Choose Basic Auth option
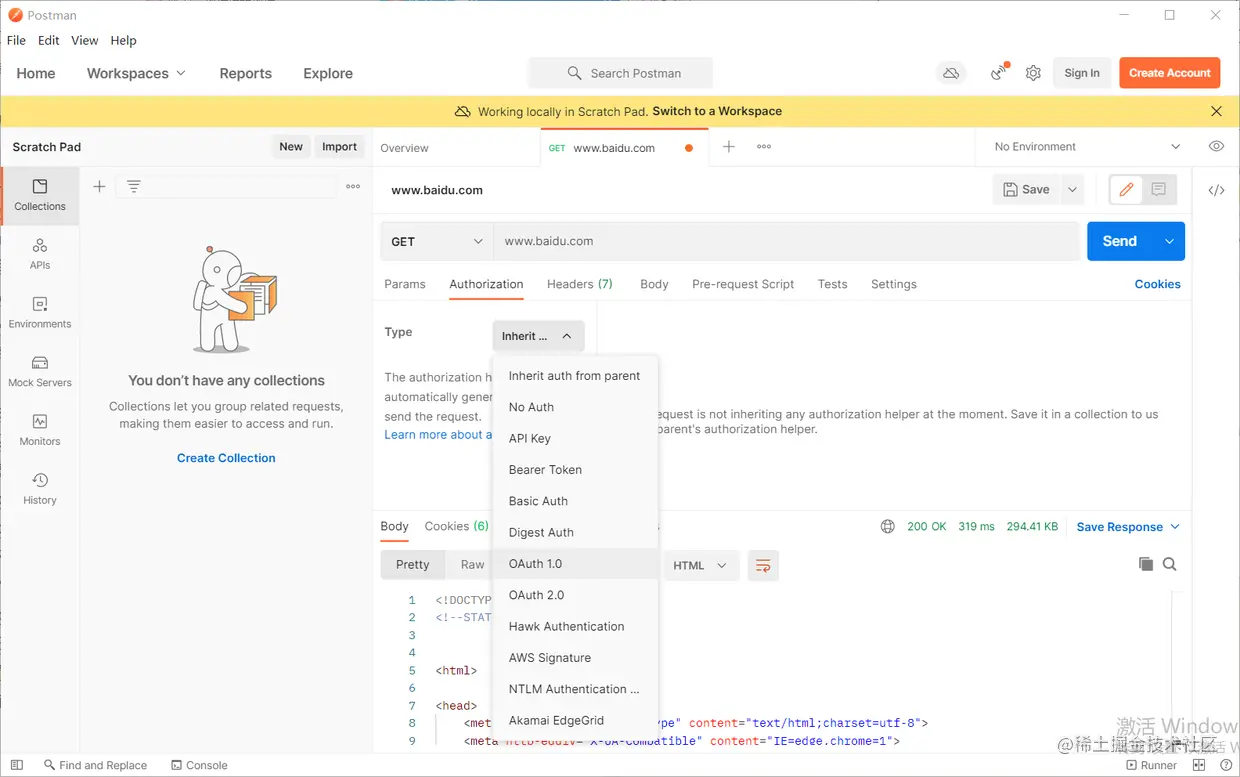1240x777 pixels. coord(576,501)
